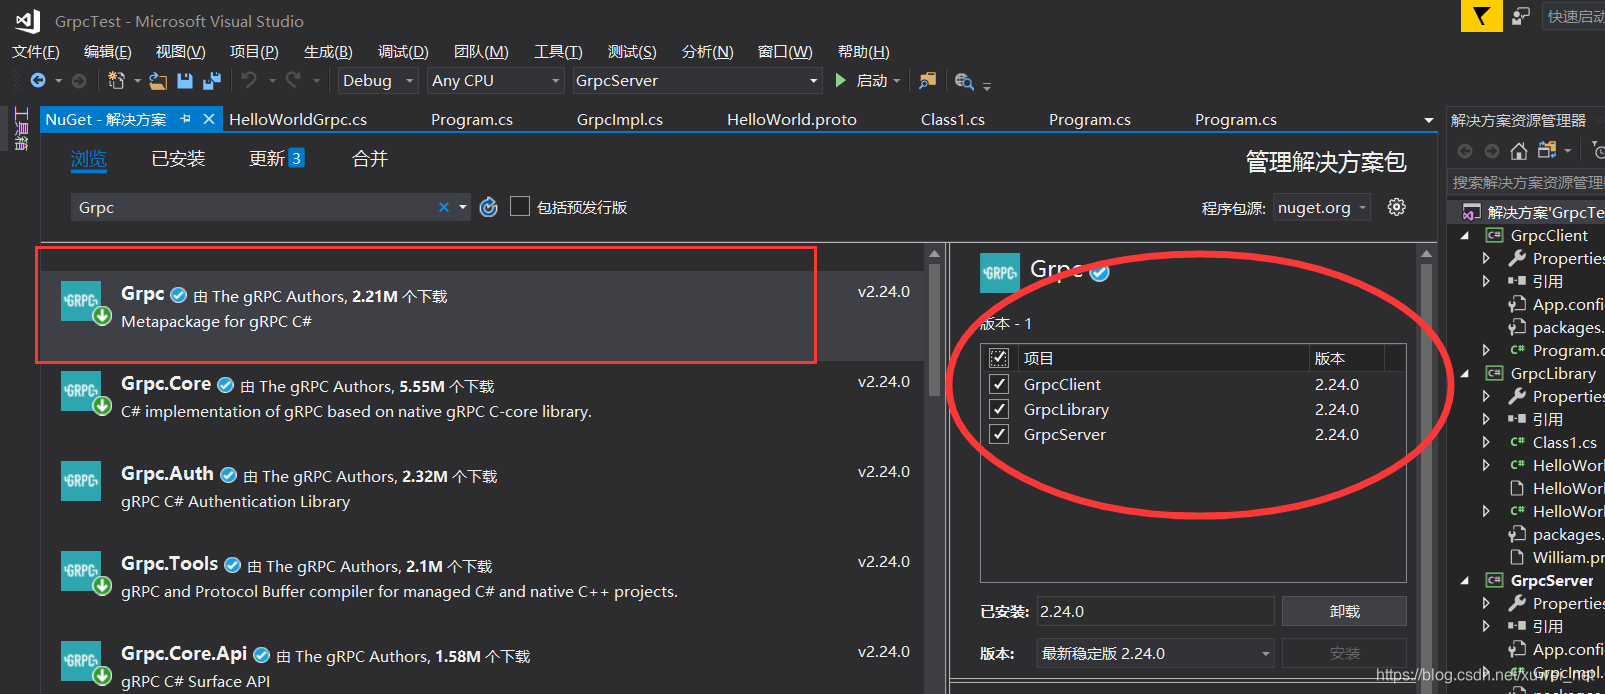Click the GrpcClient project icon in tree
This screenshot has height=694, width=1605.
click(1494, 236)
